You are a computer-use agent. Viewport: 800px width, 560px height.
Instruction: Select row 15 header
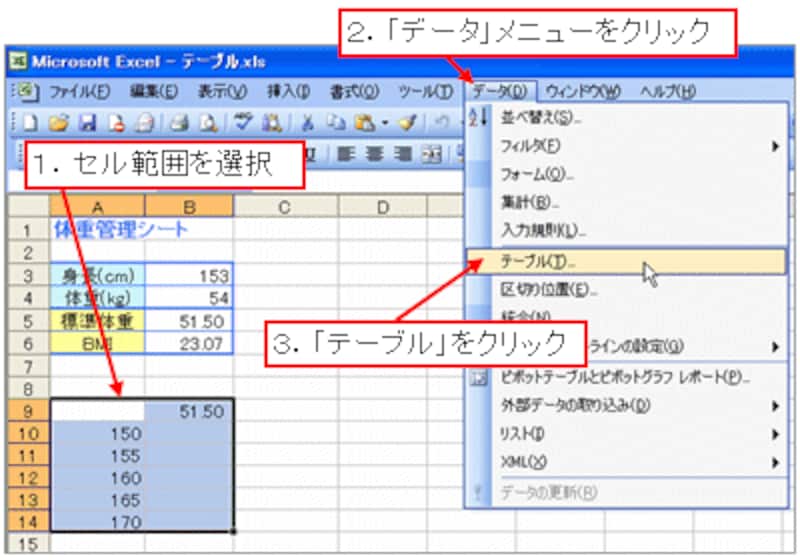[28, 544]
